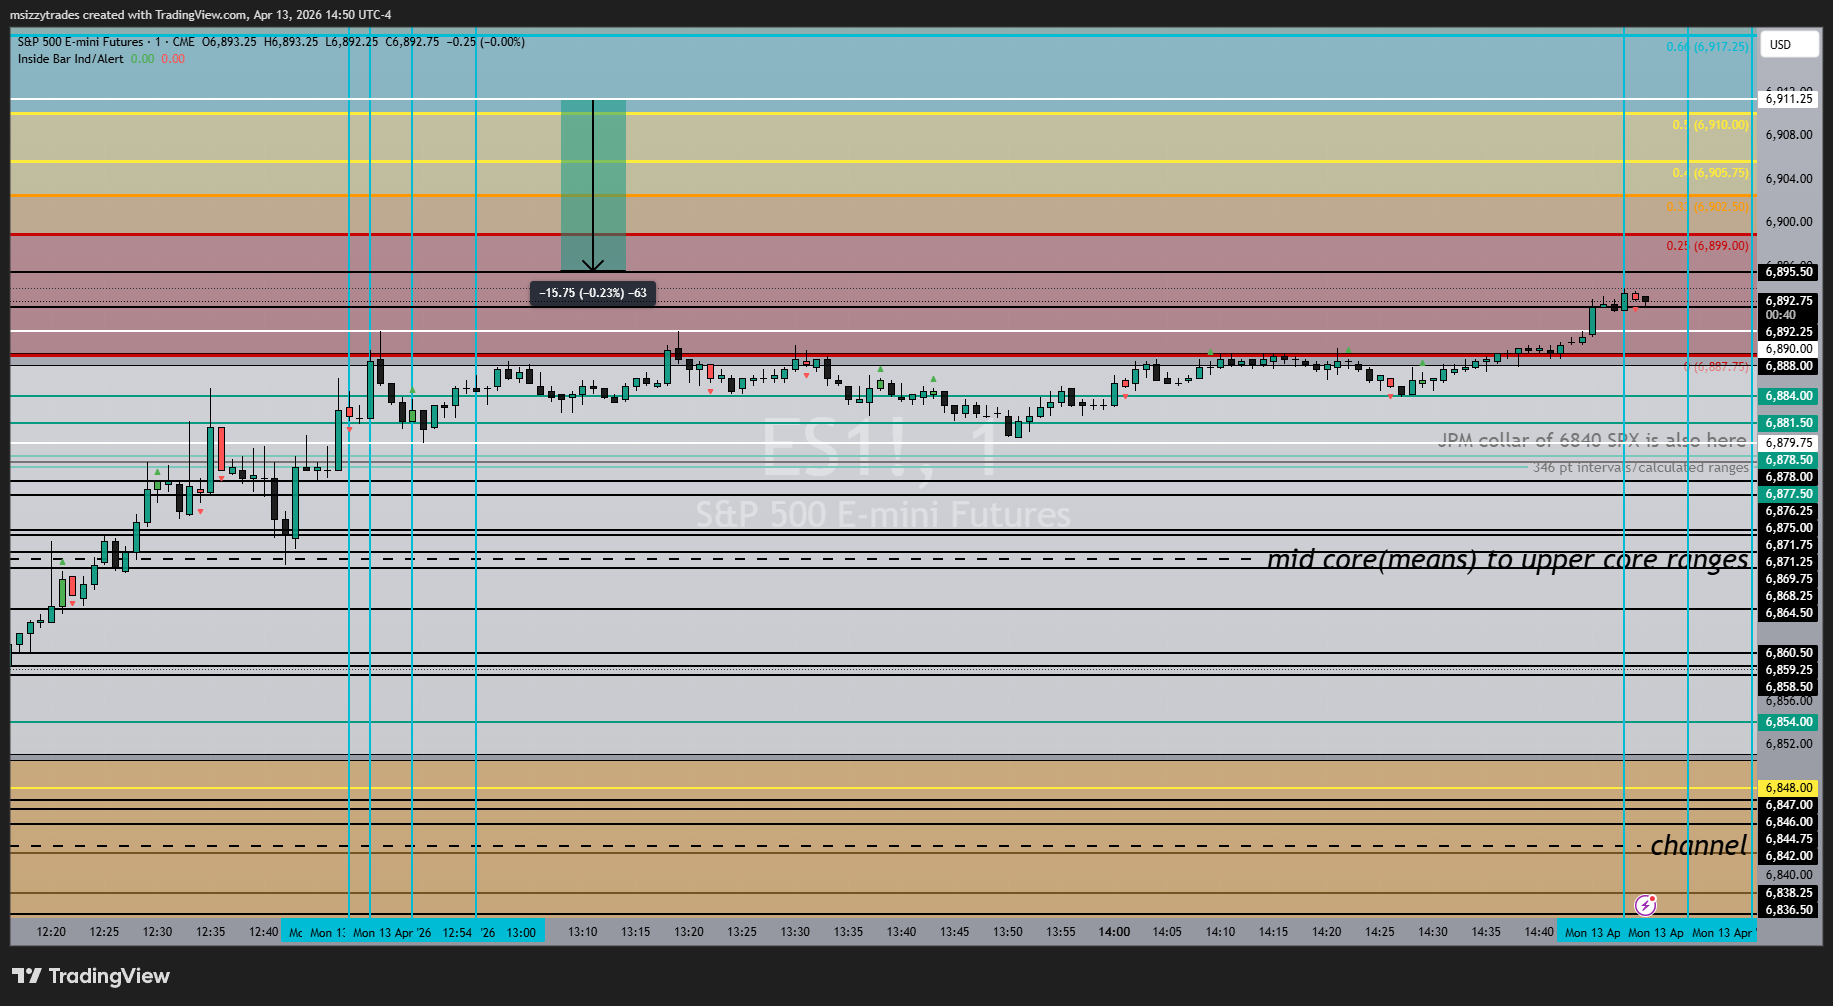This screenshot has width=1833, height=1006.
Task: Click the 6,836.50 price axis label
Action: coord(1789,910)
